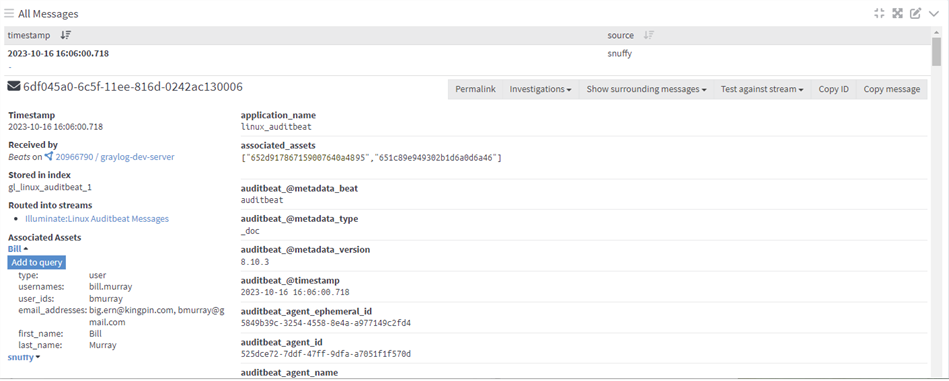Click the bill.murray usernames value

tap(111, 287)
